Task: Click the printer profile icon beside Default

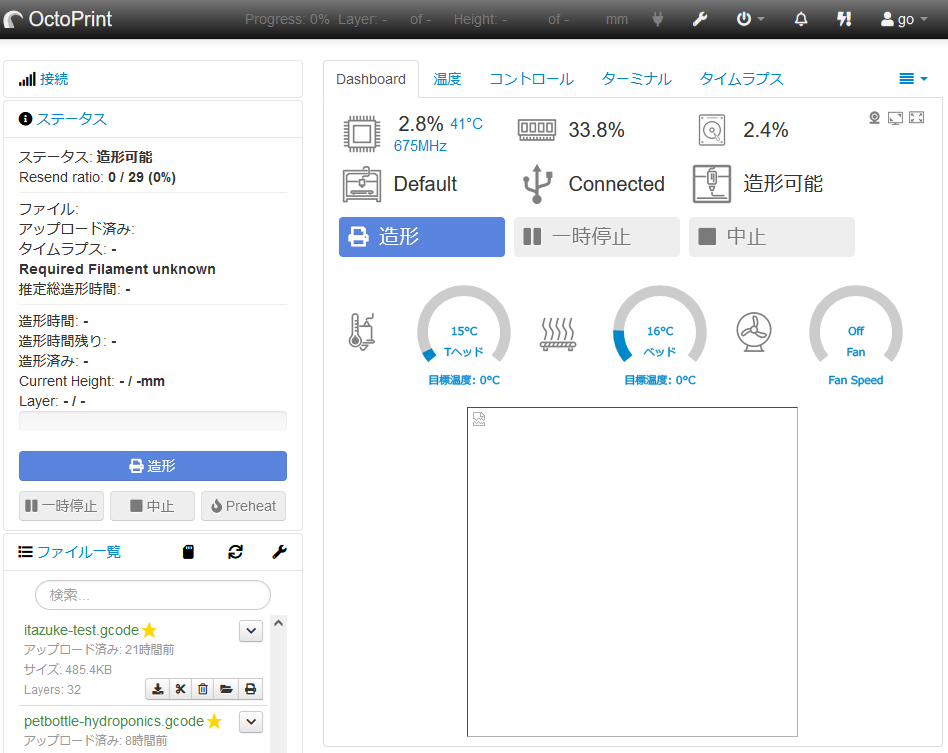Action: 362,184
